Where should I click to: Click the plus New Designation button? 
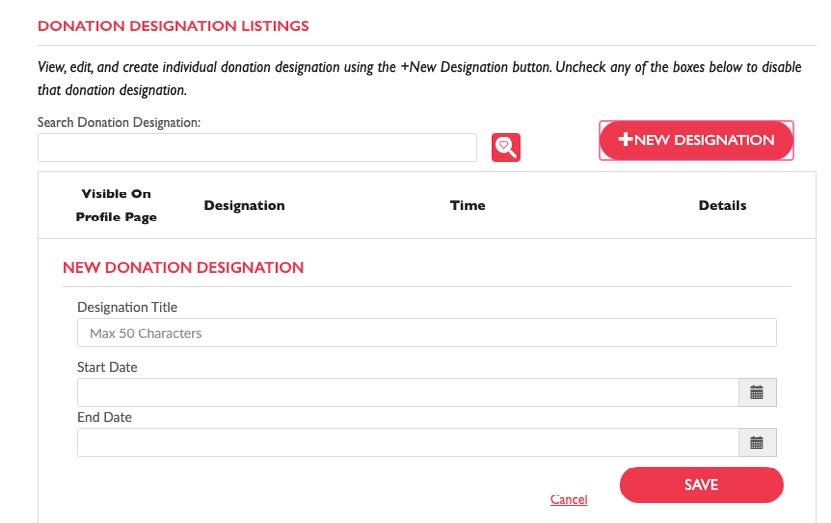(696, 140)
